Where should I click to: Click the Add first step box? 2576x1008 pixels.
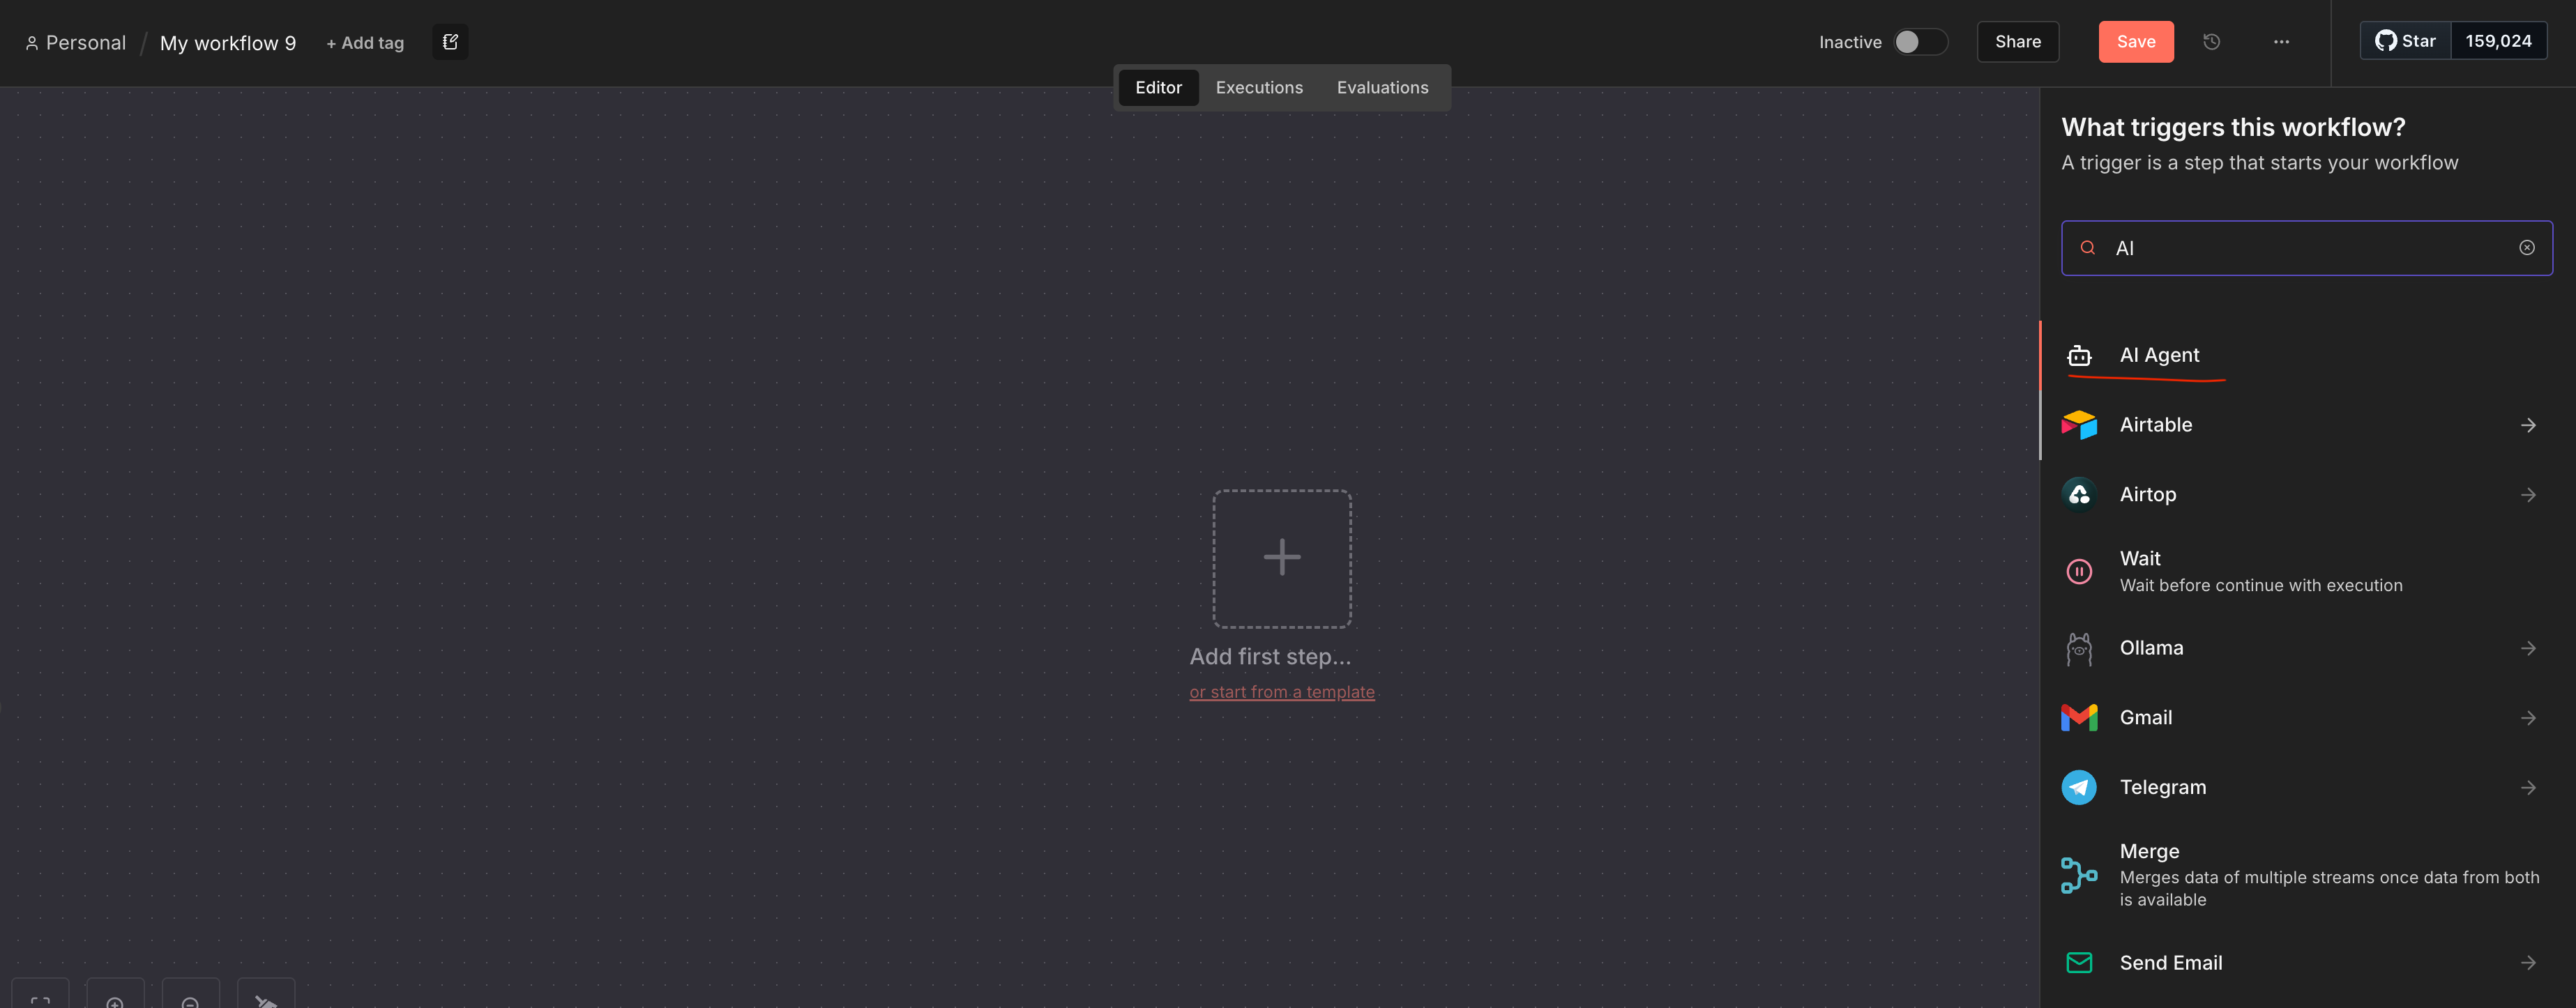(1281, 558)
